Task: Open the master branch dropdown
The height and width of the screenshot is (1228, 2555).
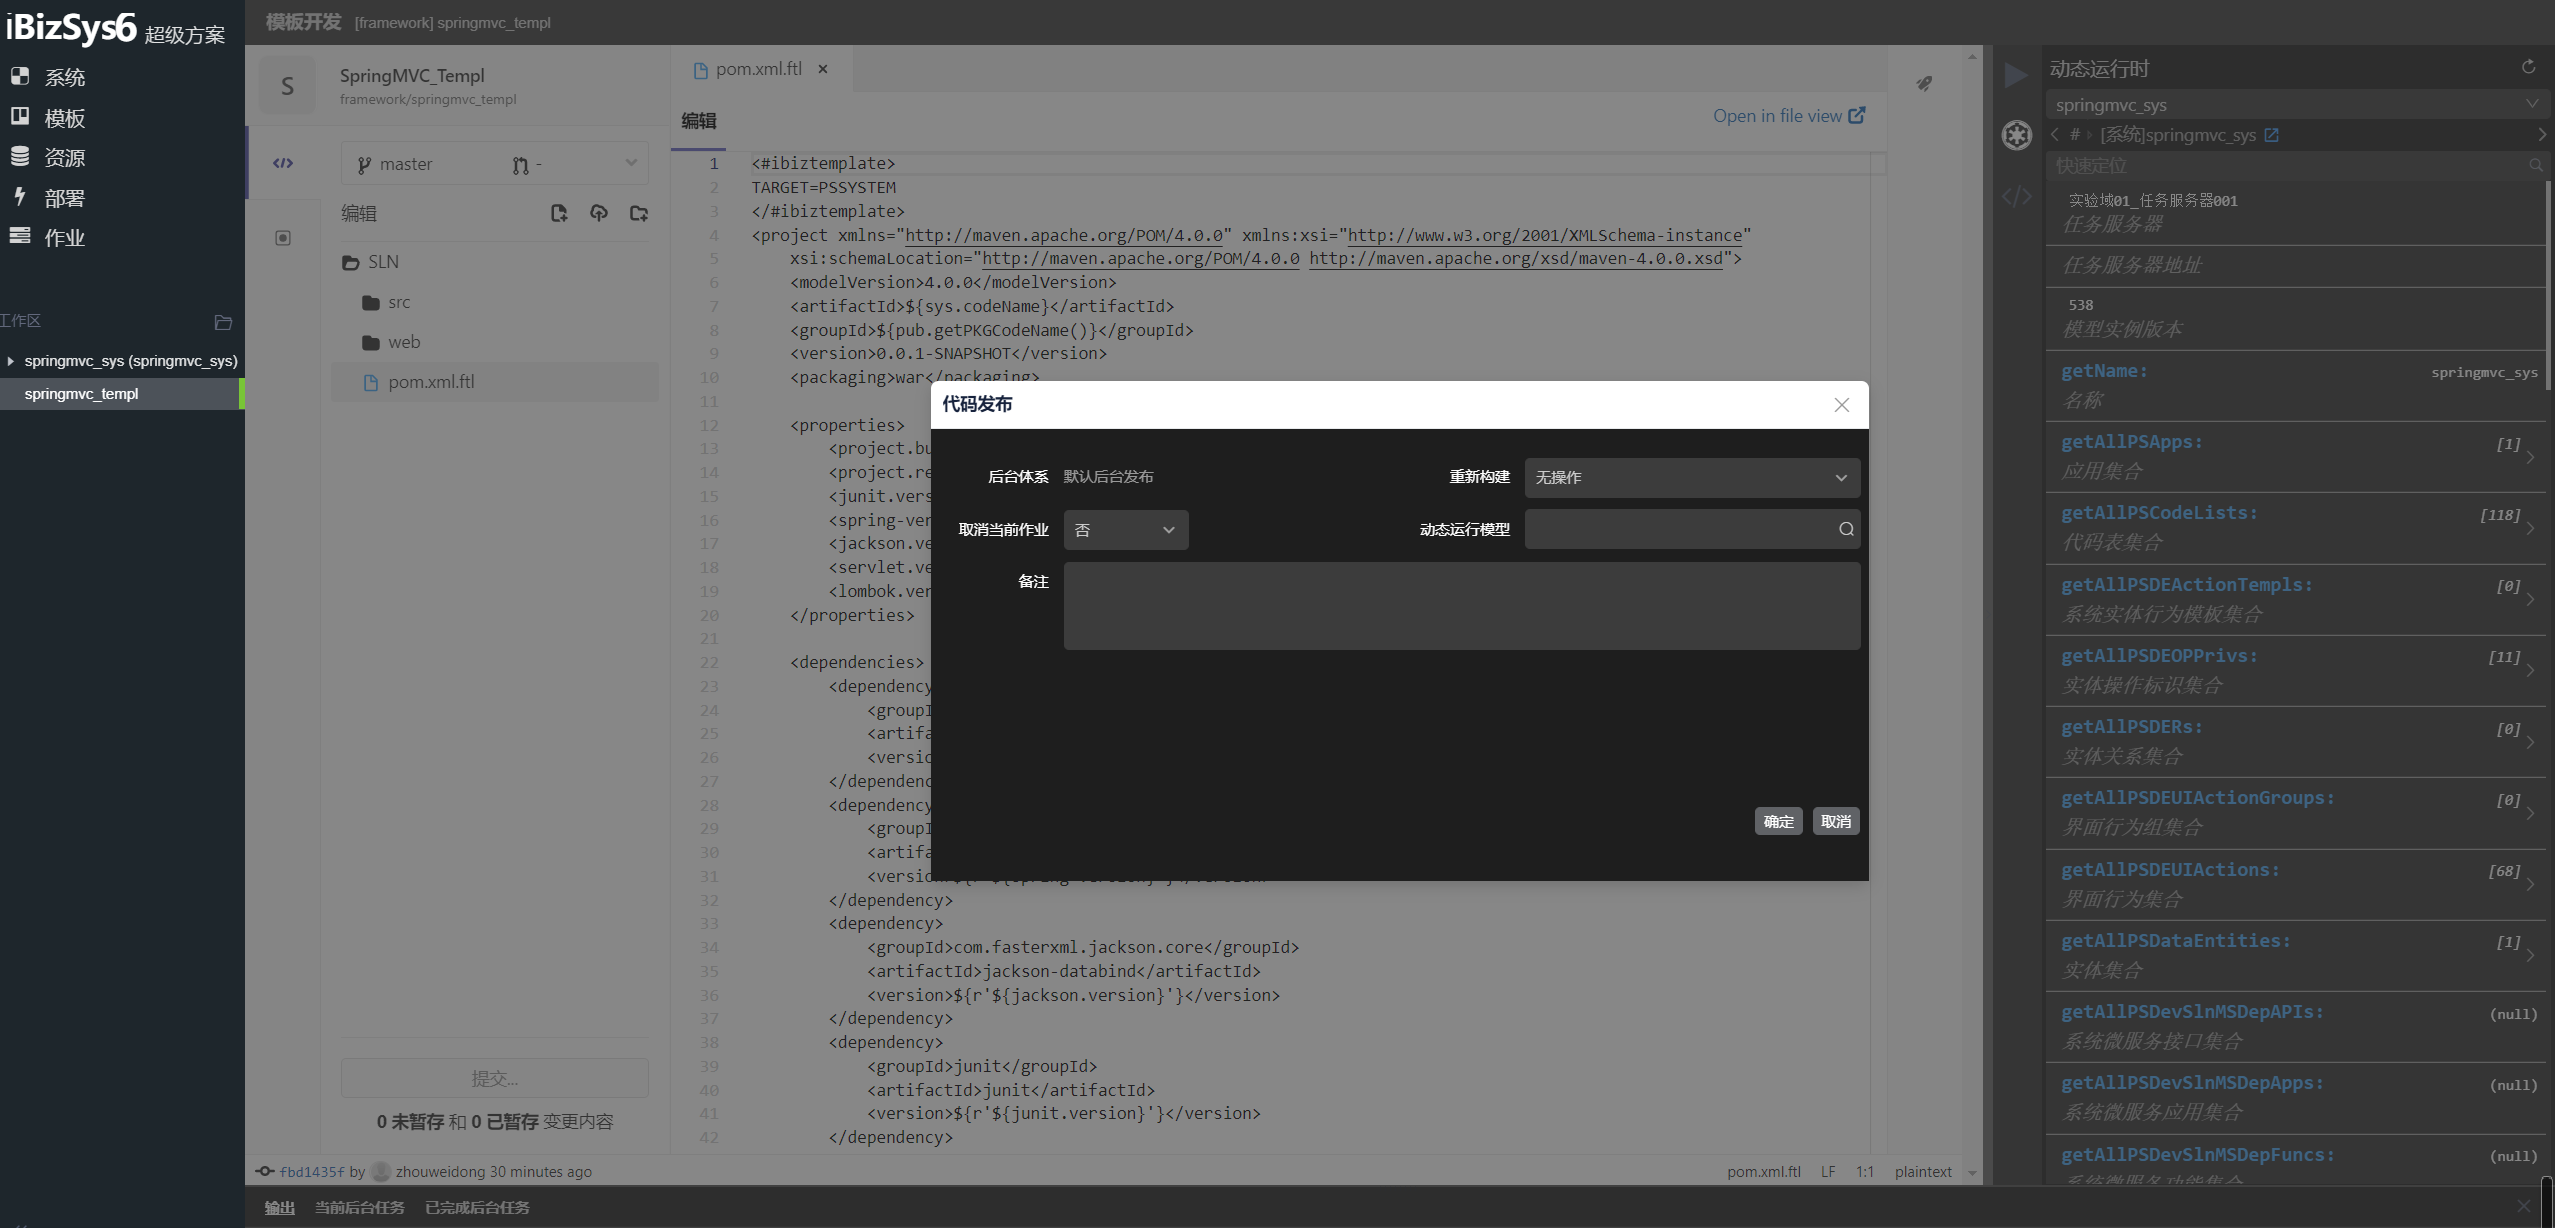Action: 494,164
